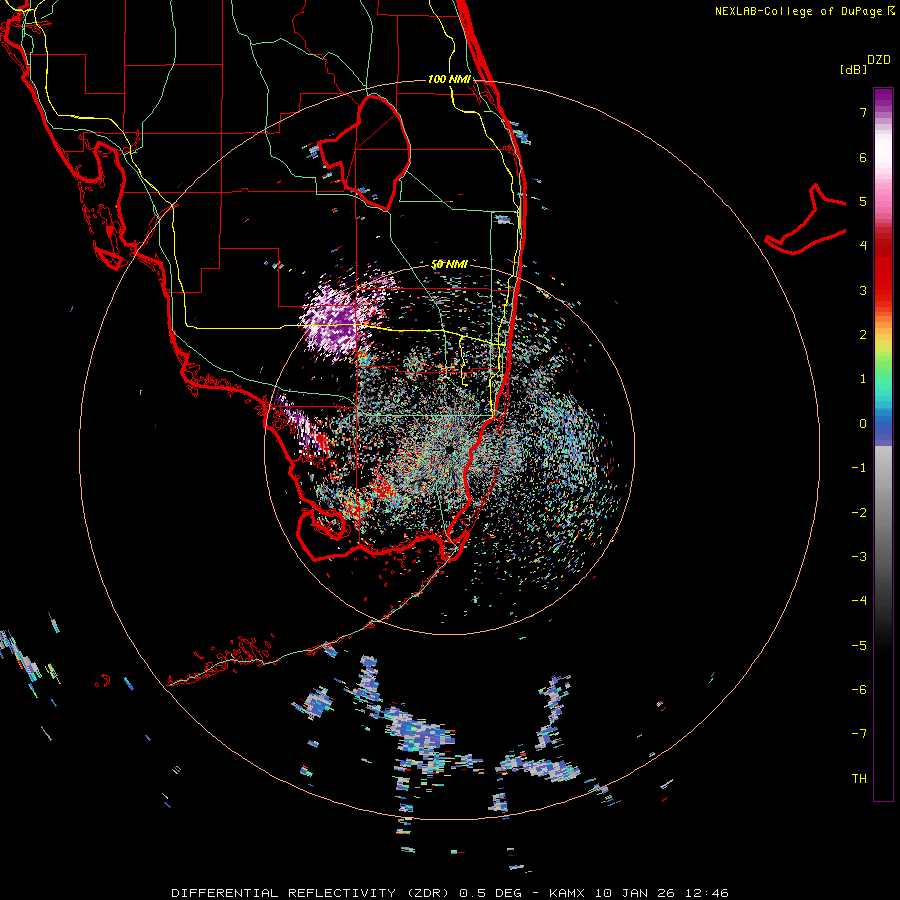900x900 pixels.
Task: Click the 50 NMI range ring label
Action: [x=449, y=264]
